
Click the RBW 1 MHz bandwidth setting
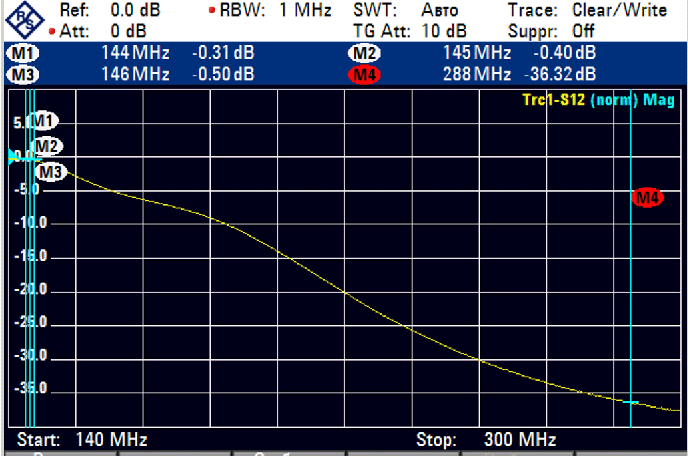coord(272,10)
